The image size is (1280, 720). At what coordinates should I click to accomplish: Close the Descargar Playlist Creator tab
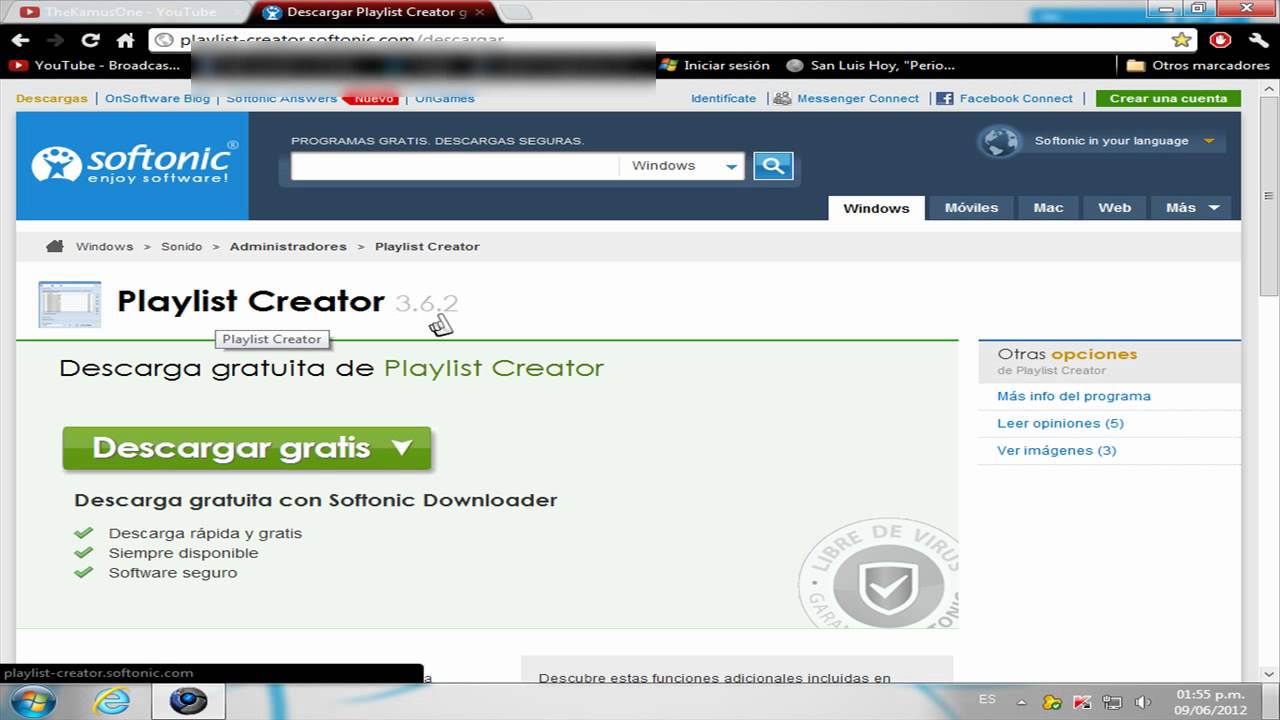point(480,12)
